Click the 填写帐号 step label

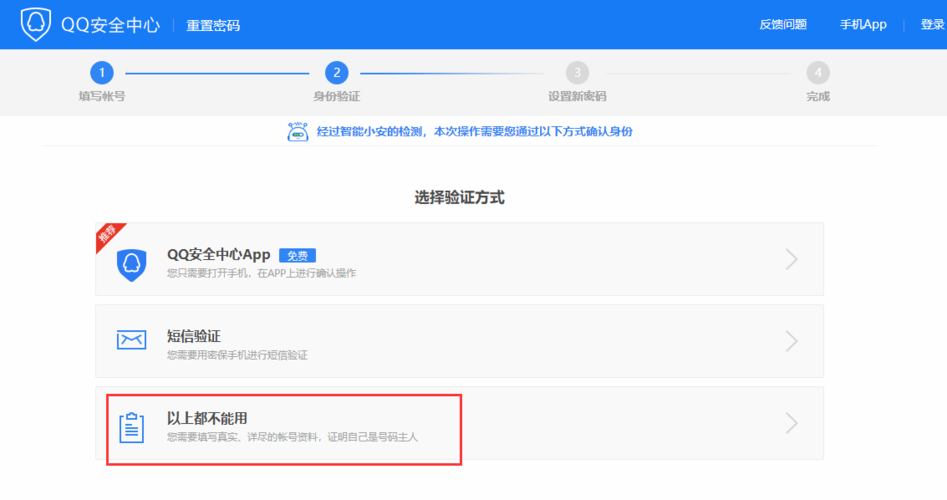[x=101, y=96]
